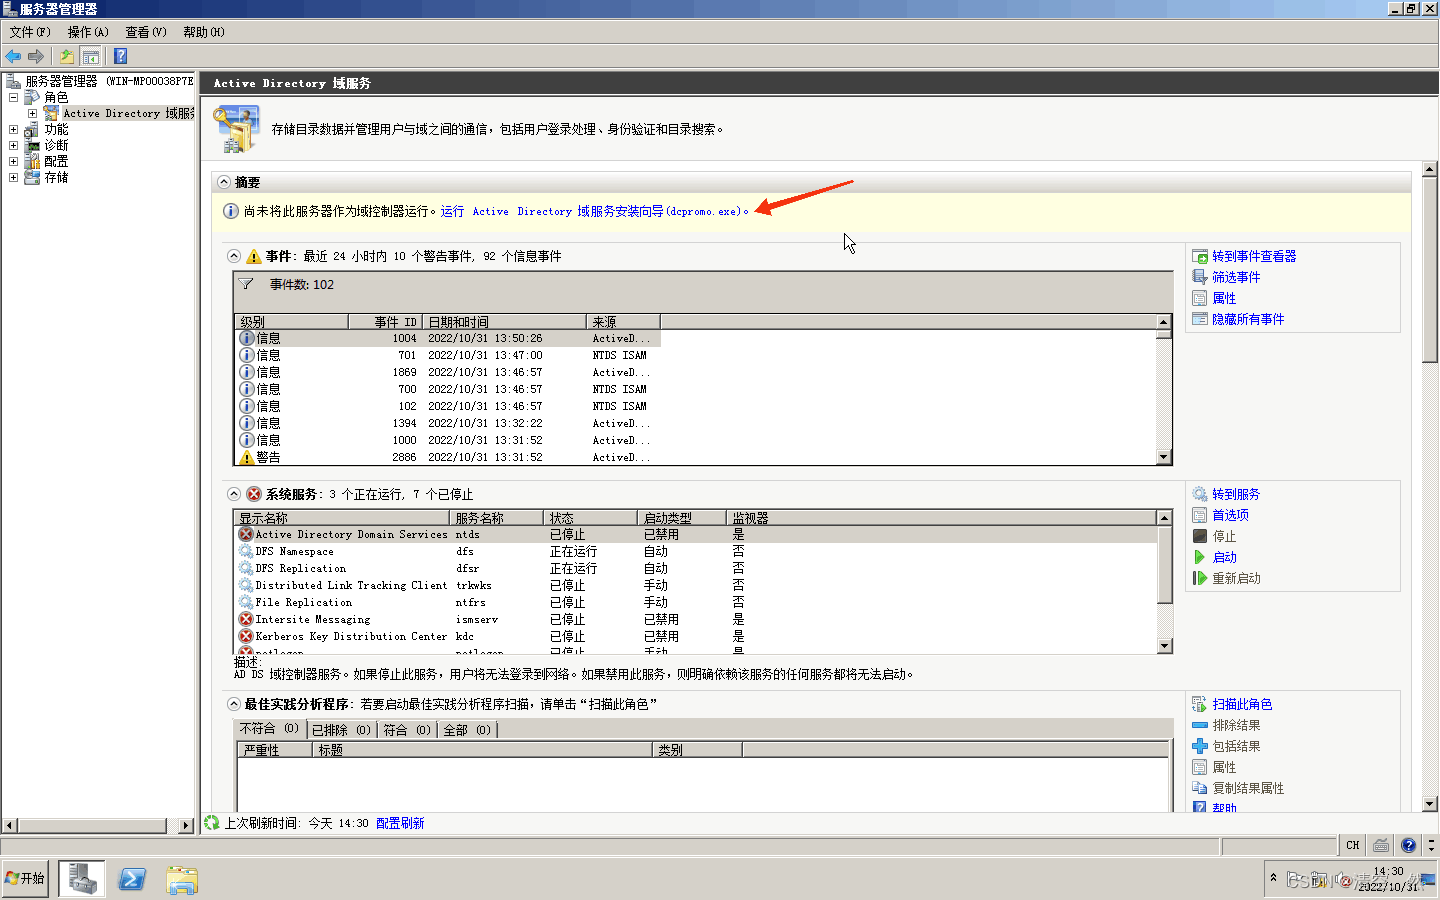The image size is (1440, 900).
Task: Click the event filter funnel icon
Action: tap(246, 284)
